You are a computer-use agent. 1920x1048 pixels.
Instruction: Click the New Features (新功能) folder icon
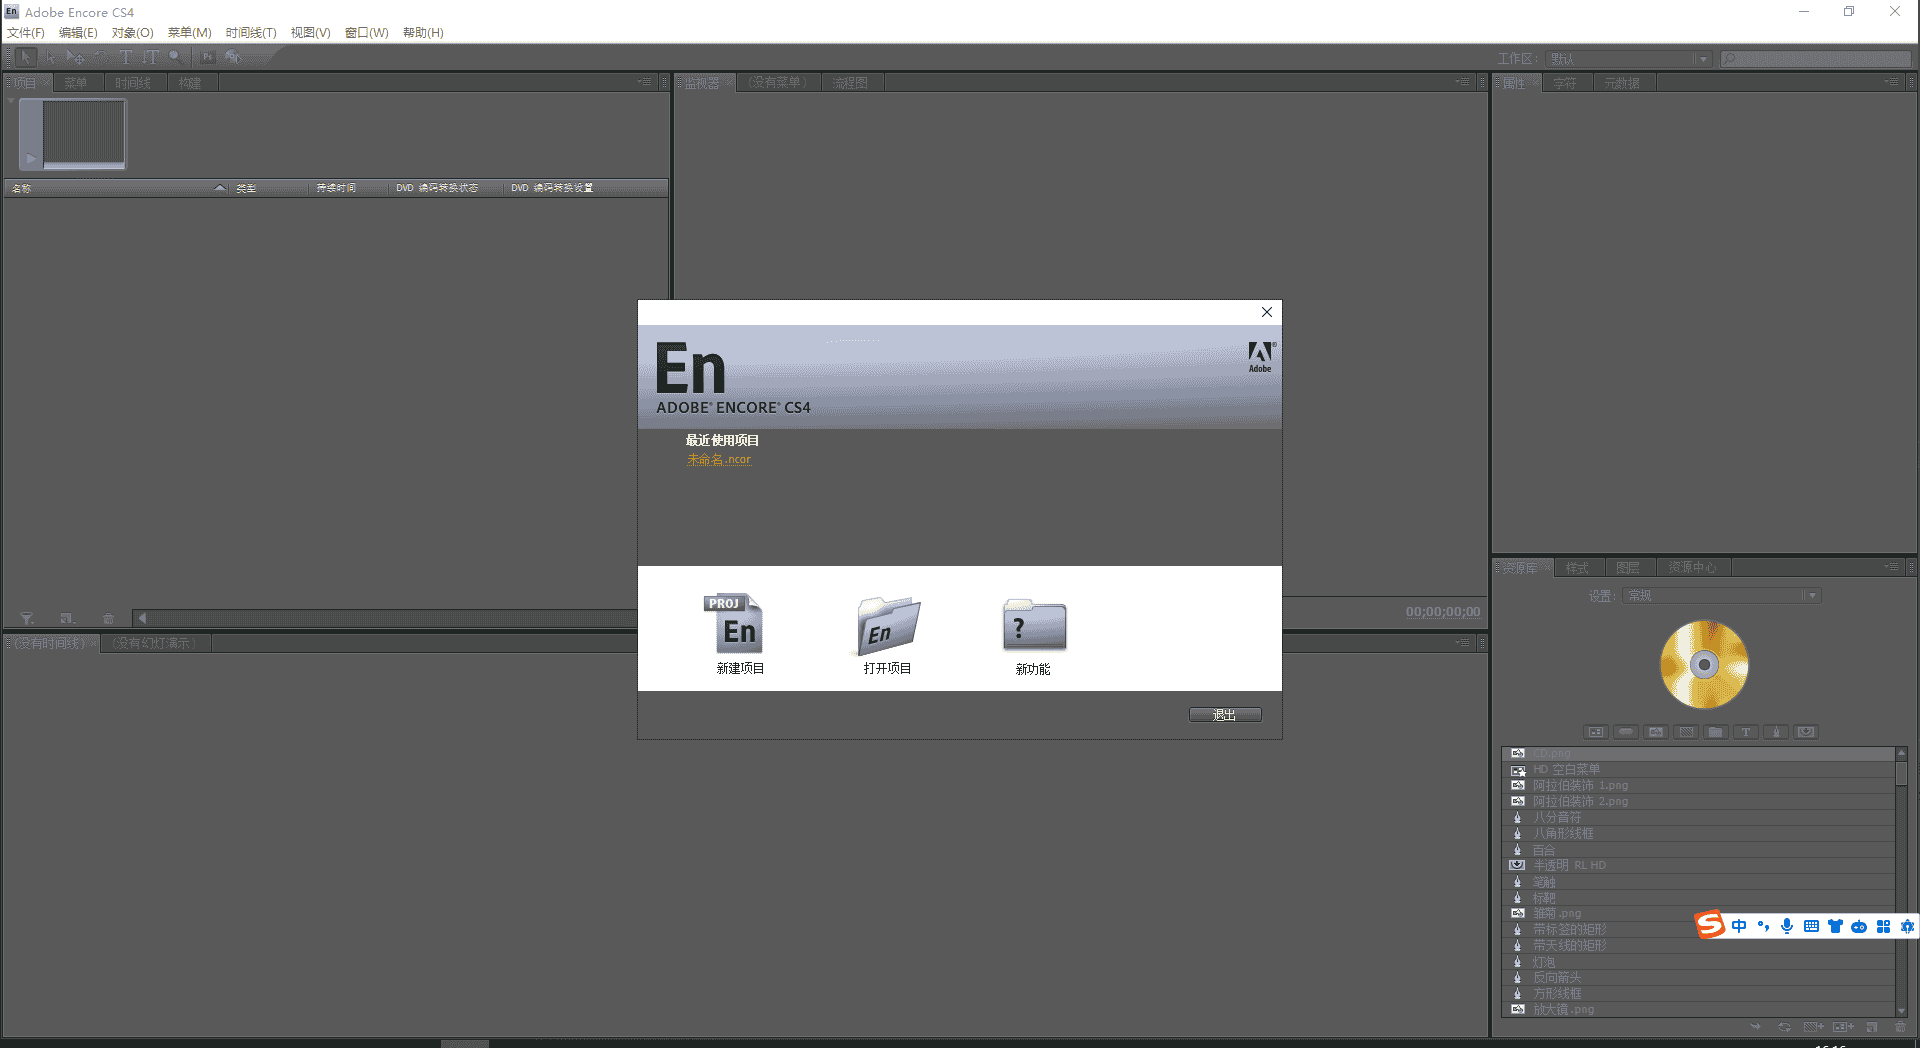1034,625
